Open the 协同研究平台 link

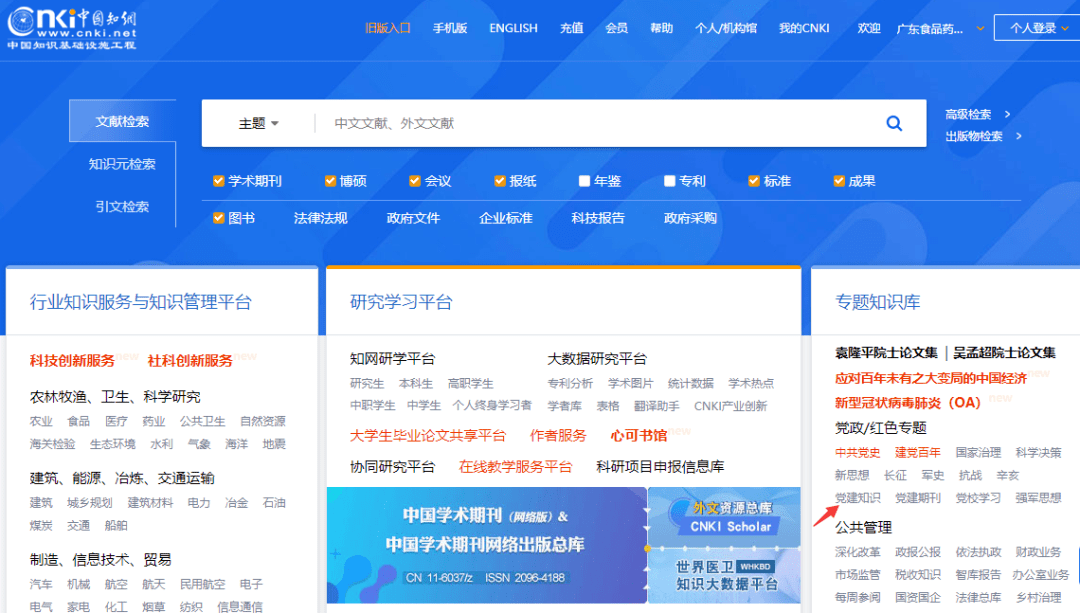393,467
